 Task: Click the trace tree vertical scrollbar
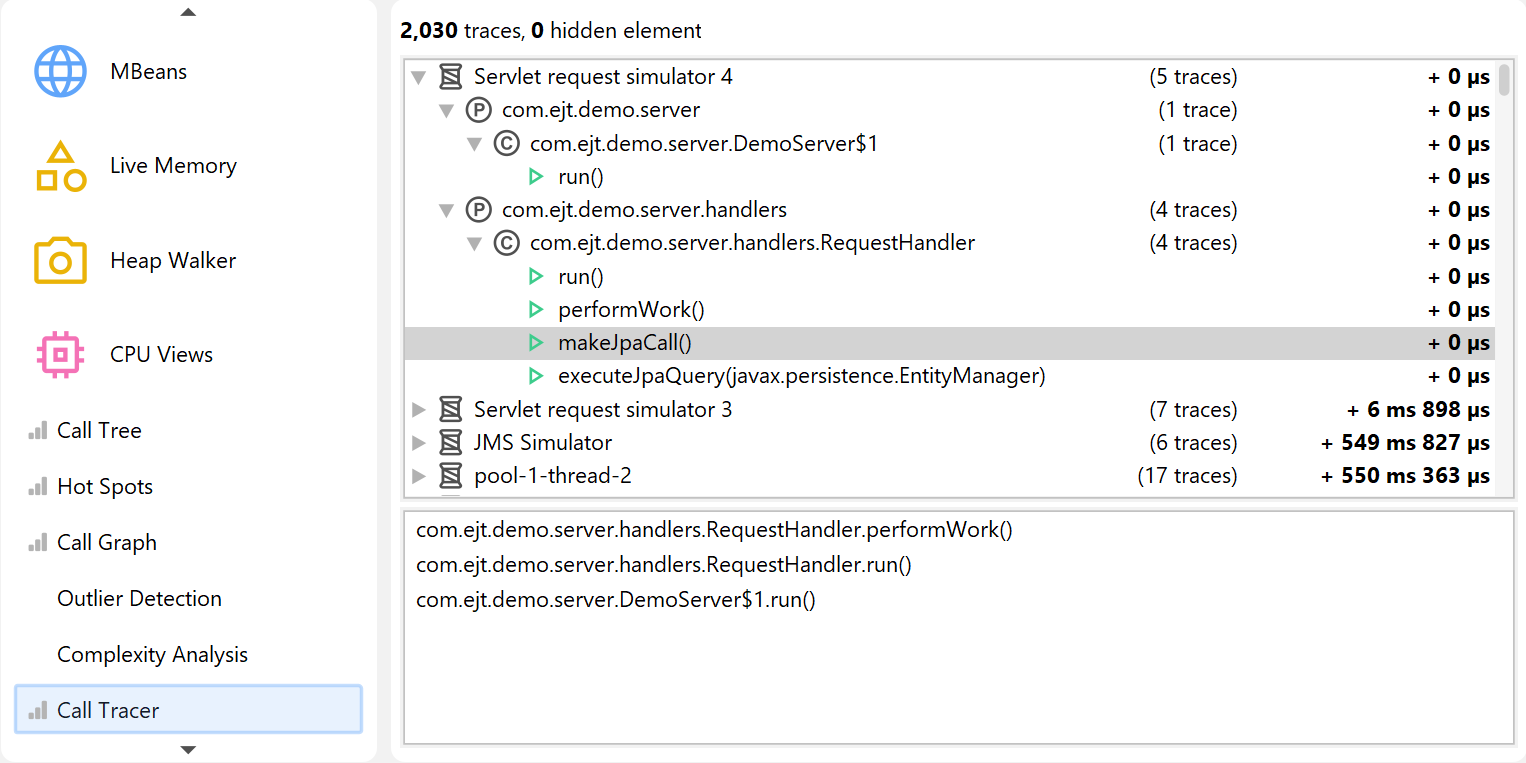click(1504, 80)
